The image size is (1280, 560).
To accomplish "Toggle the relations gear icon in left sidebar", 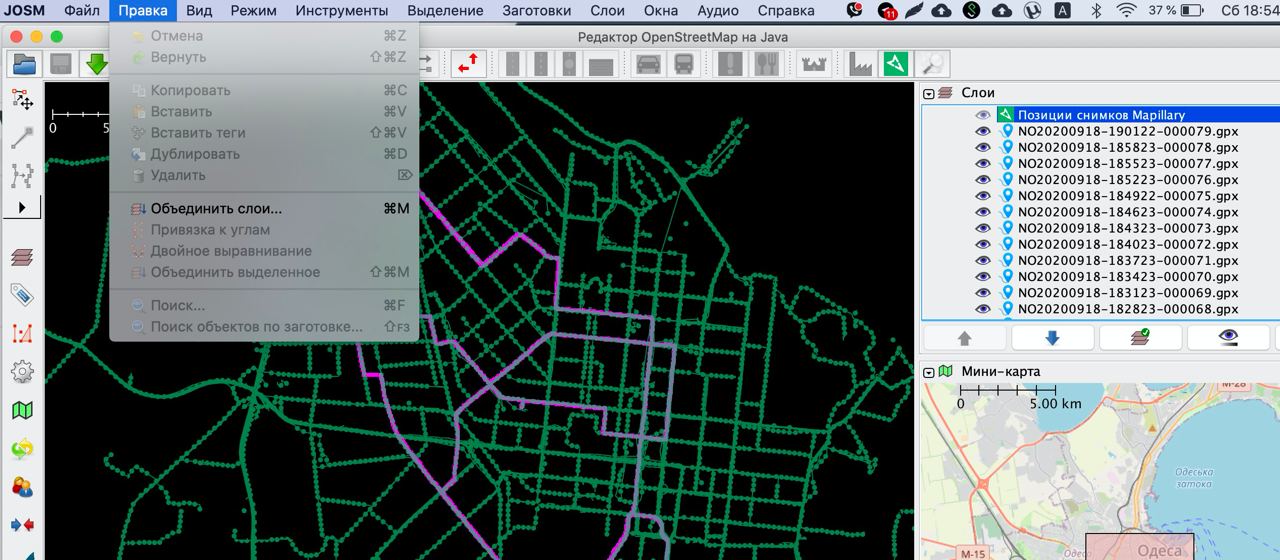I will [x=22, y=372].
